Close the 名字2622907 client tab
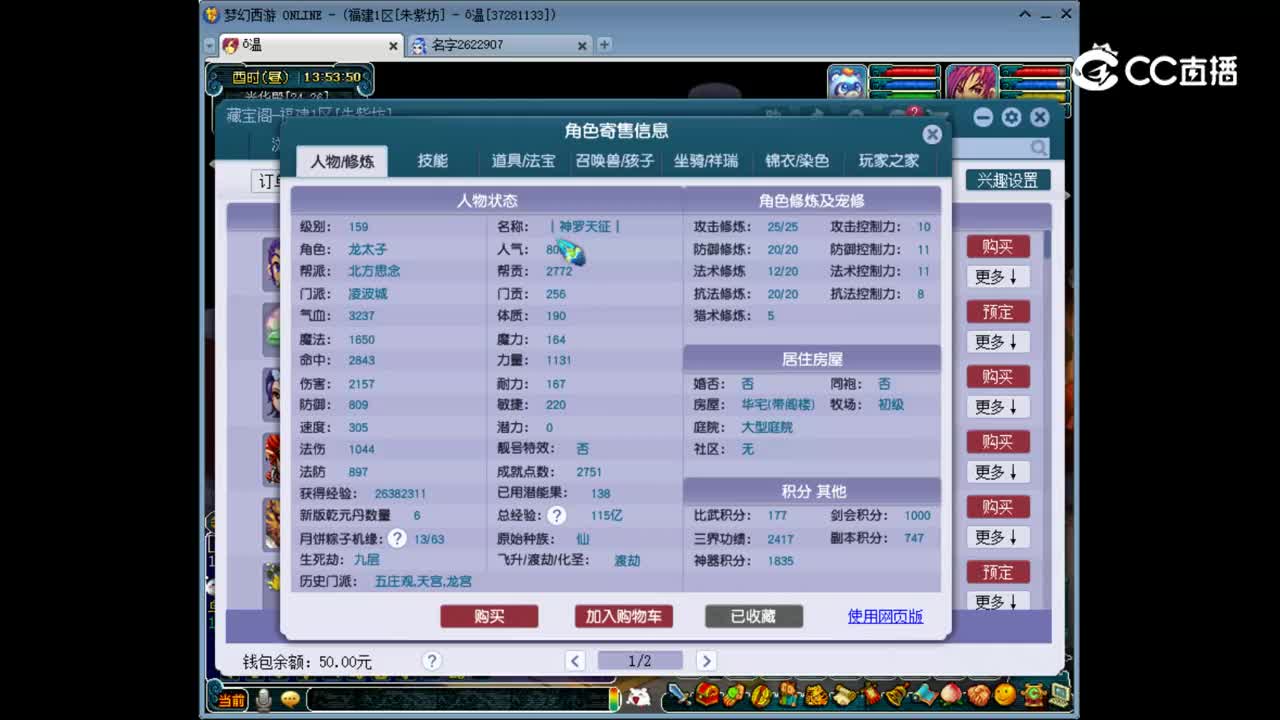1280x720 pixels. pos(582,46)
